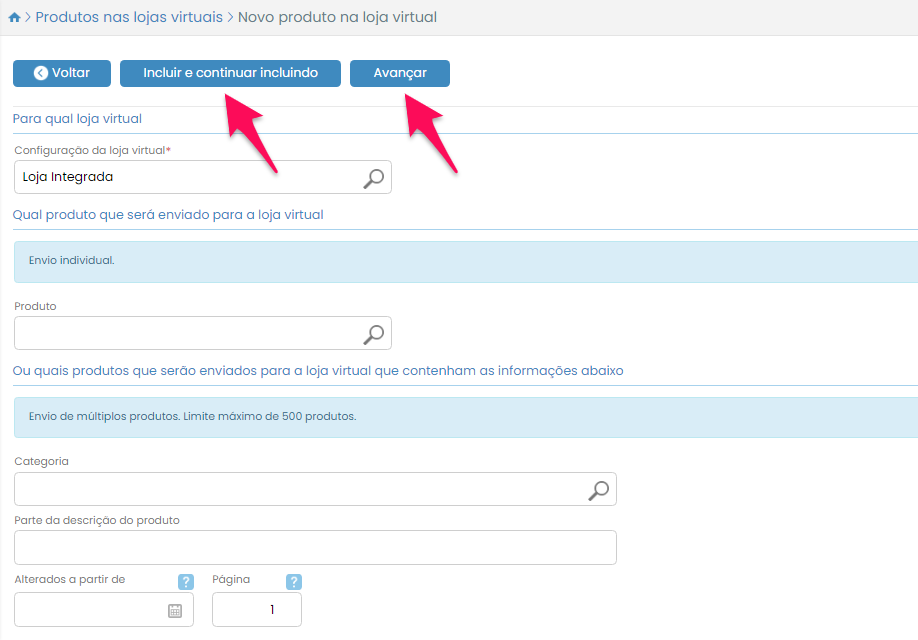Search categories using the Categoria magnifier icon
The height and width of the screenshot is (640, 918).
[598, 490]
